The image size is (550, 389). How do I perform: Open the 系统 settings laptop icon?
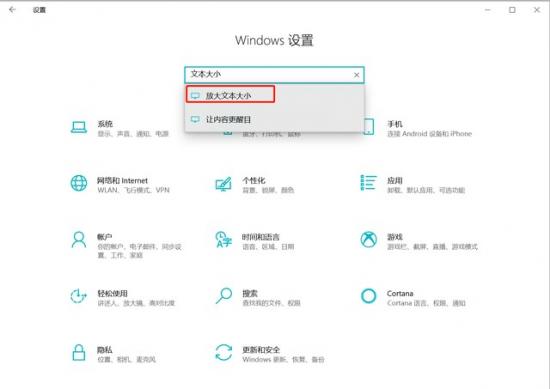[79, 127]
